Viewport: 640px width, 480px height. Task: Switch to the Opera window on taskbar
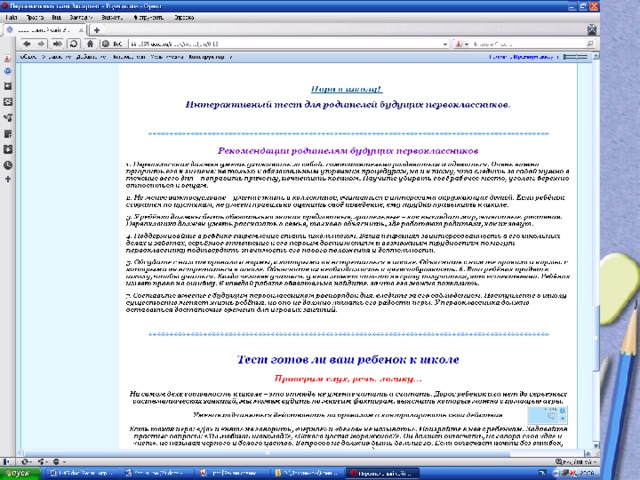(382, 473)
